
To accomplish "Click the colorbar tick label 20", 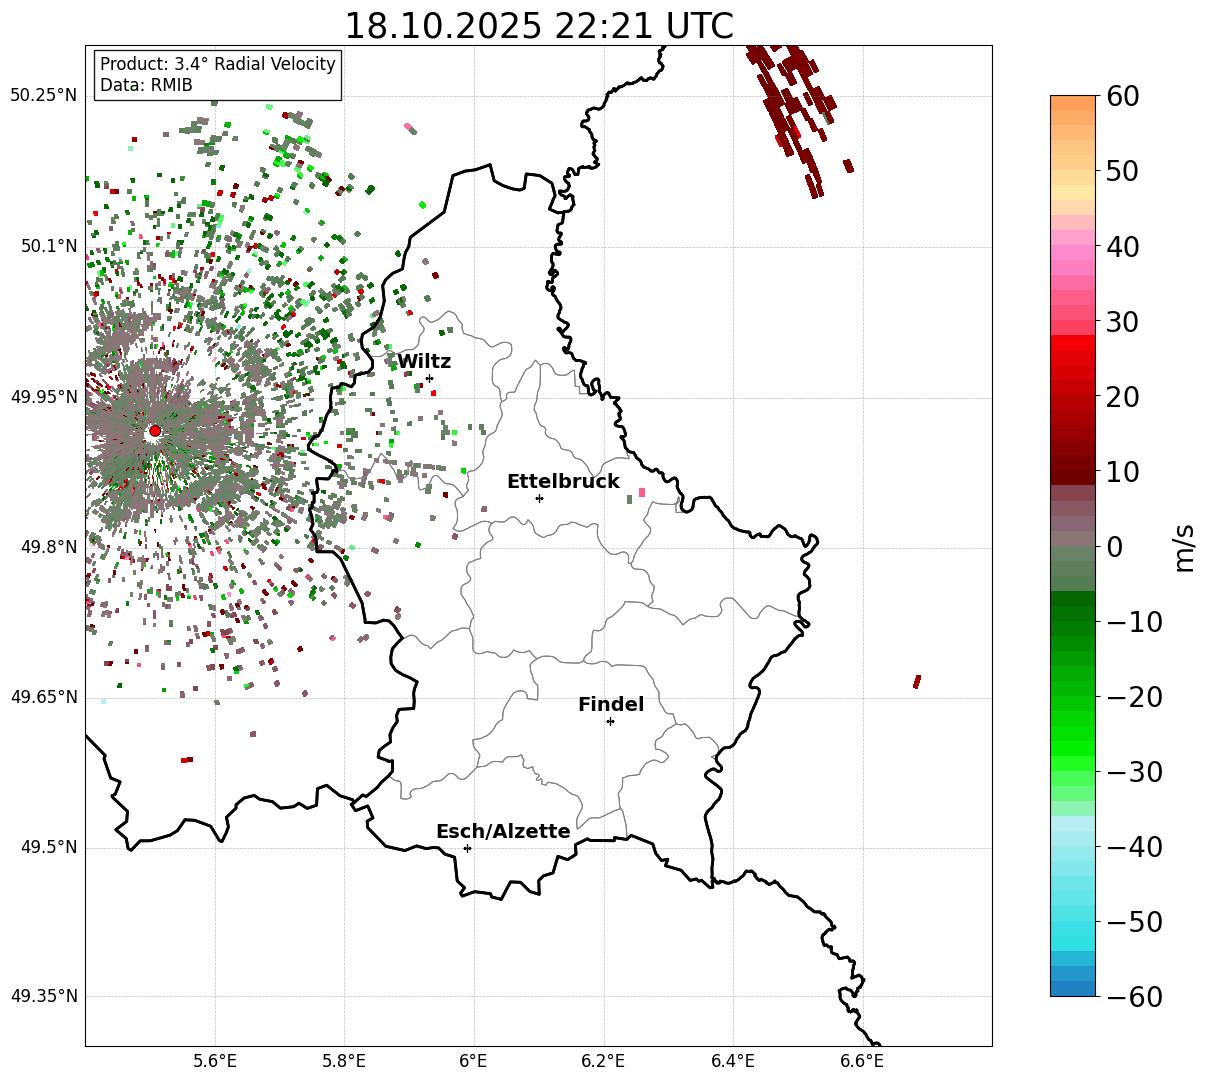I will pos(1125,397).
